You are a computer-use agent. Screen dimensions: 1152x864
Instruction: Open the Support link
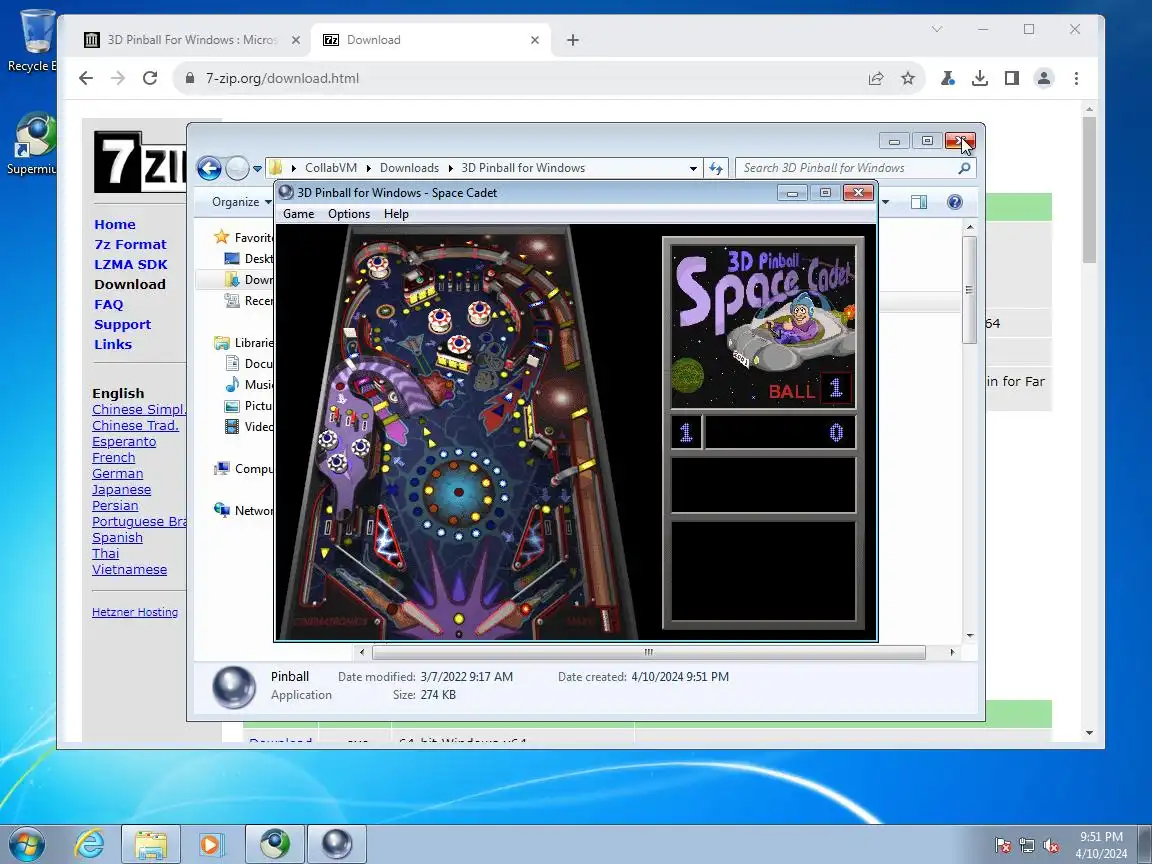[123, 324]
